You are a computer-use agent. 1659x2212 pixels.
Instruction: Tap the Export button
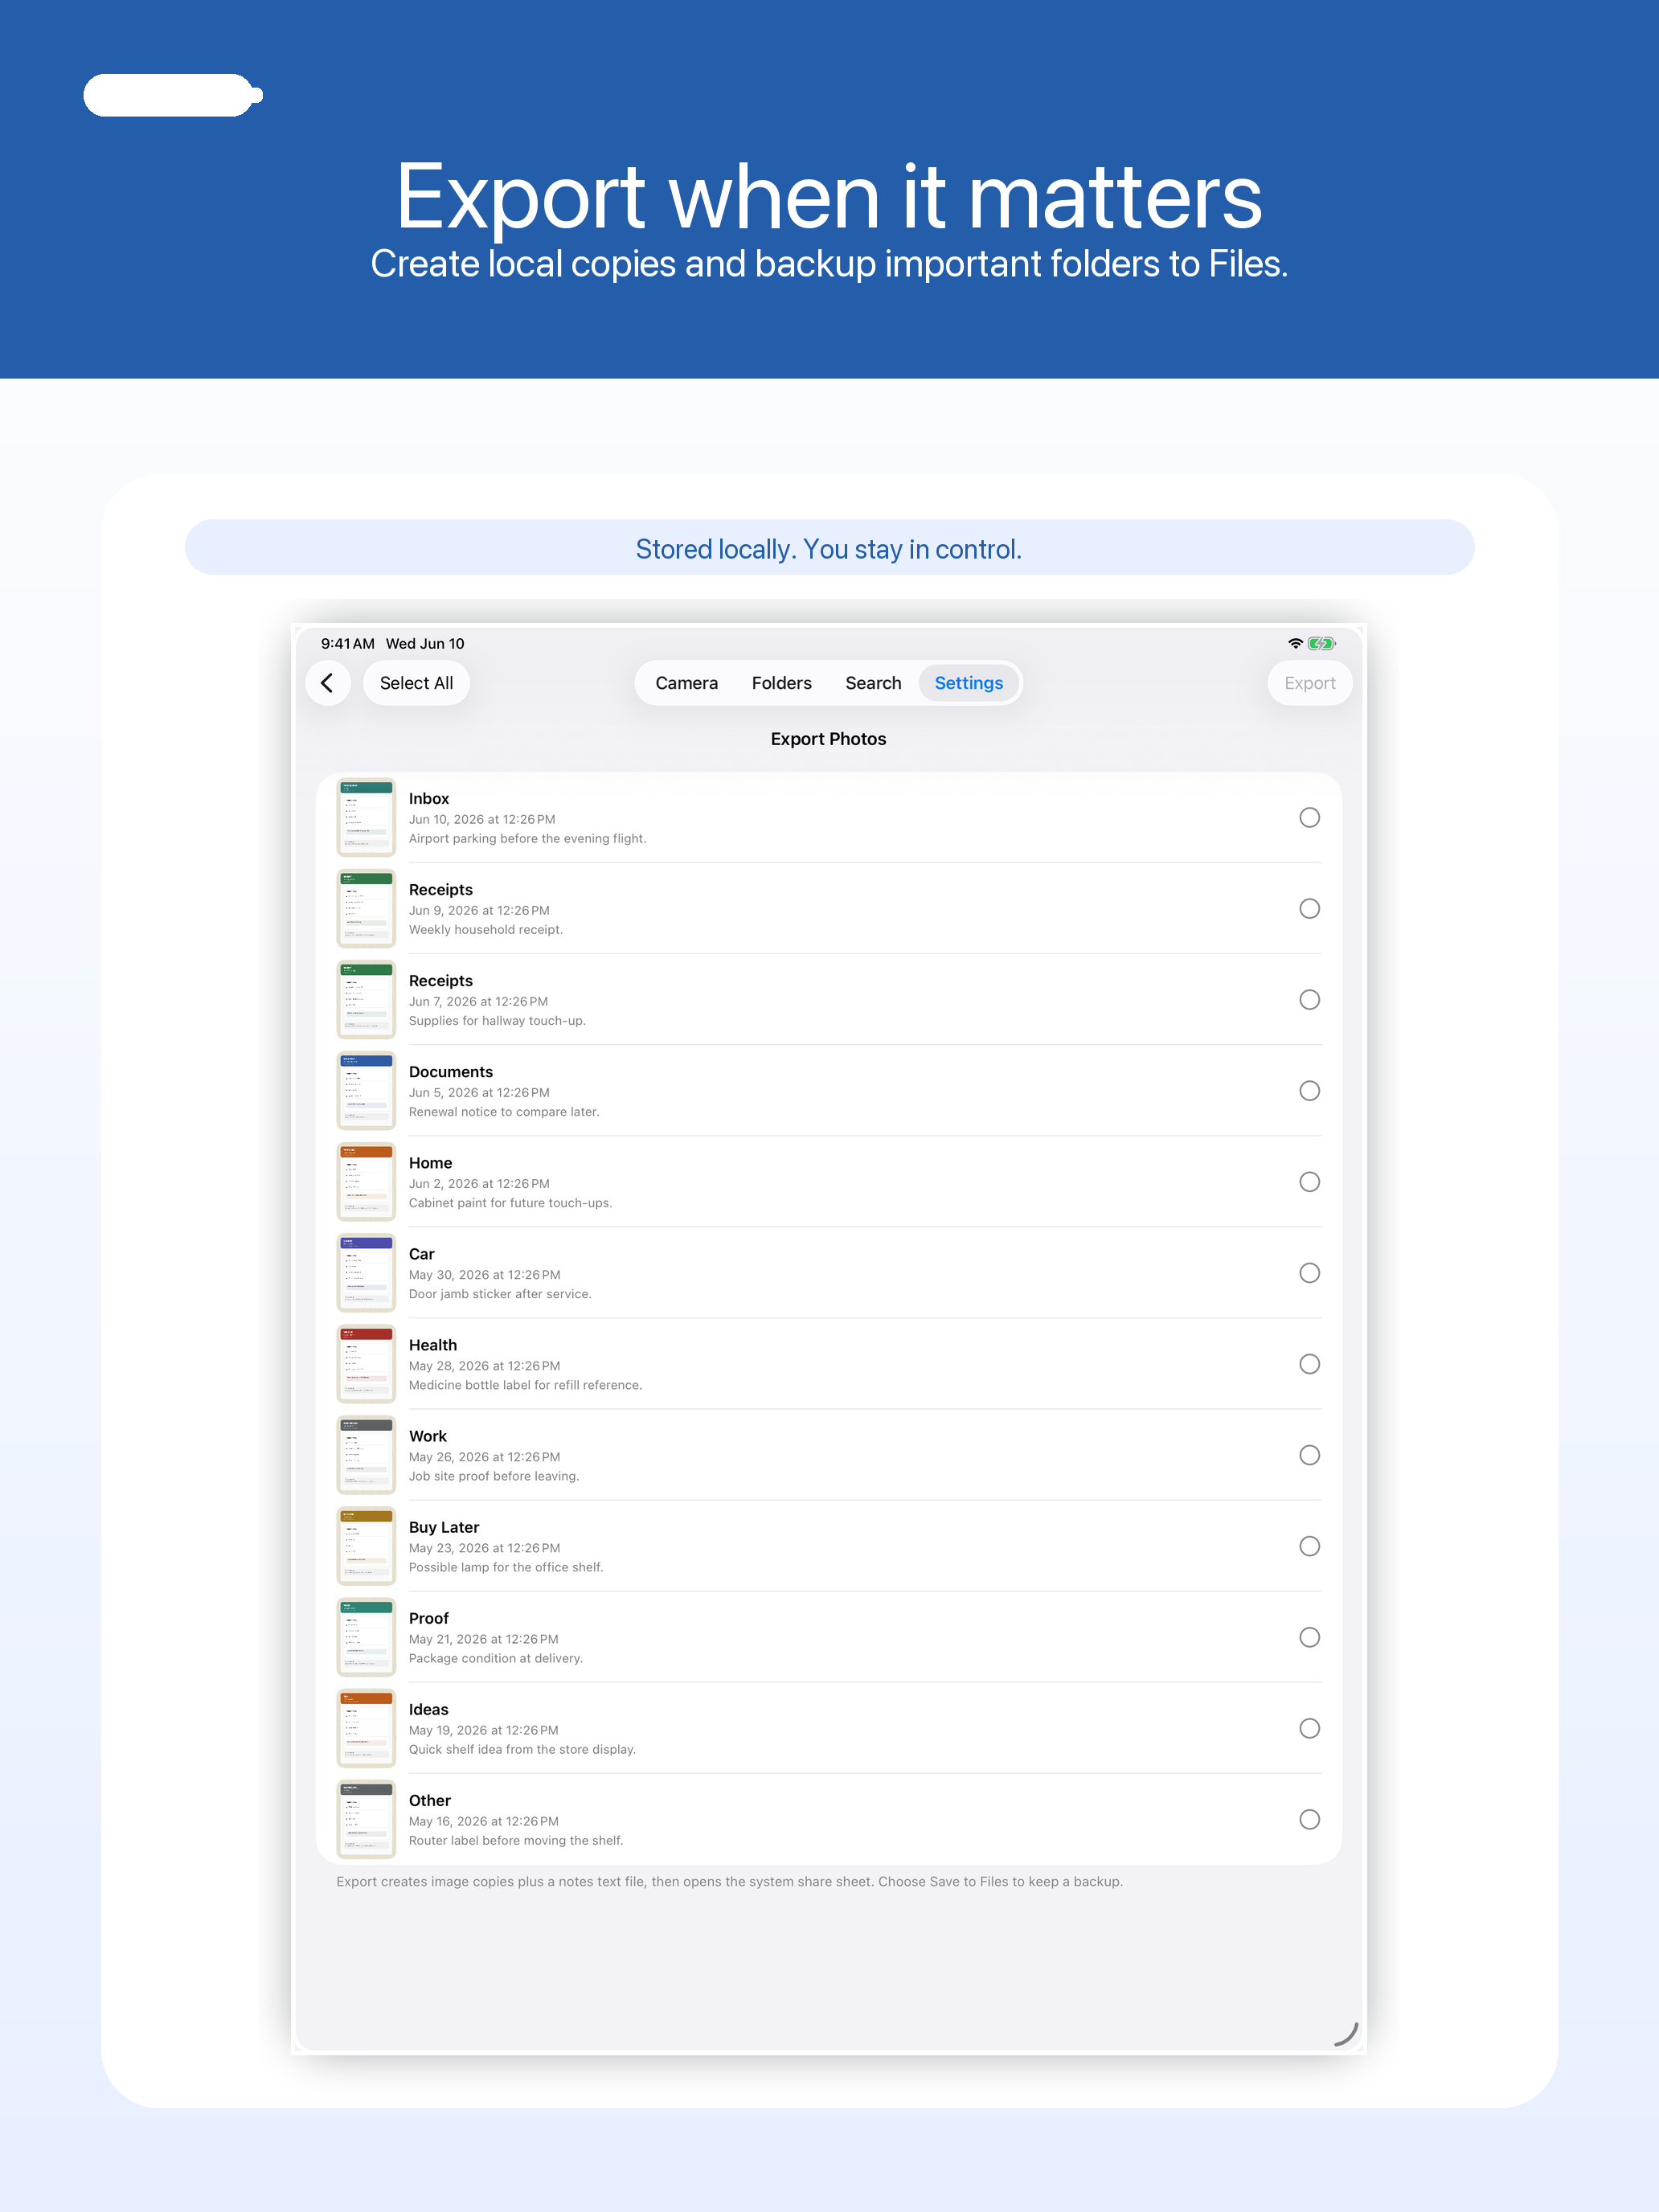[1309, 683]
